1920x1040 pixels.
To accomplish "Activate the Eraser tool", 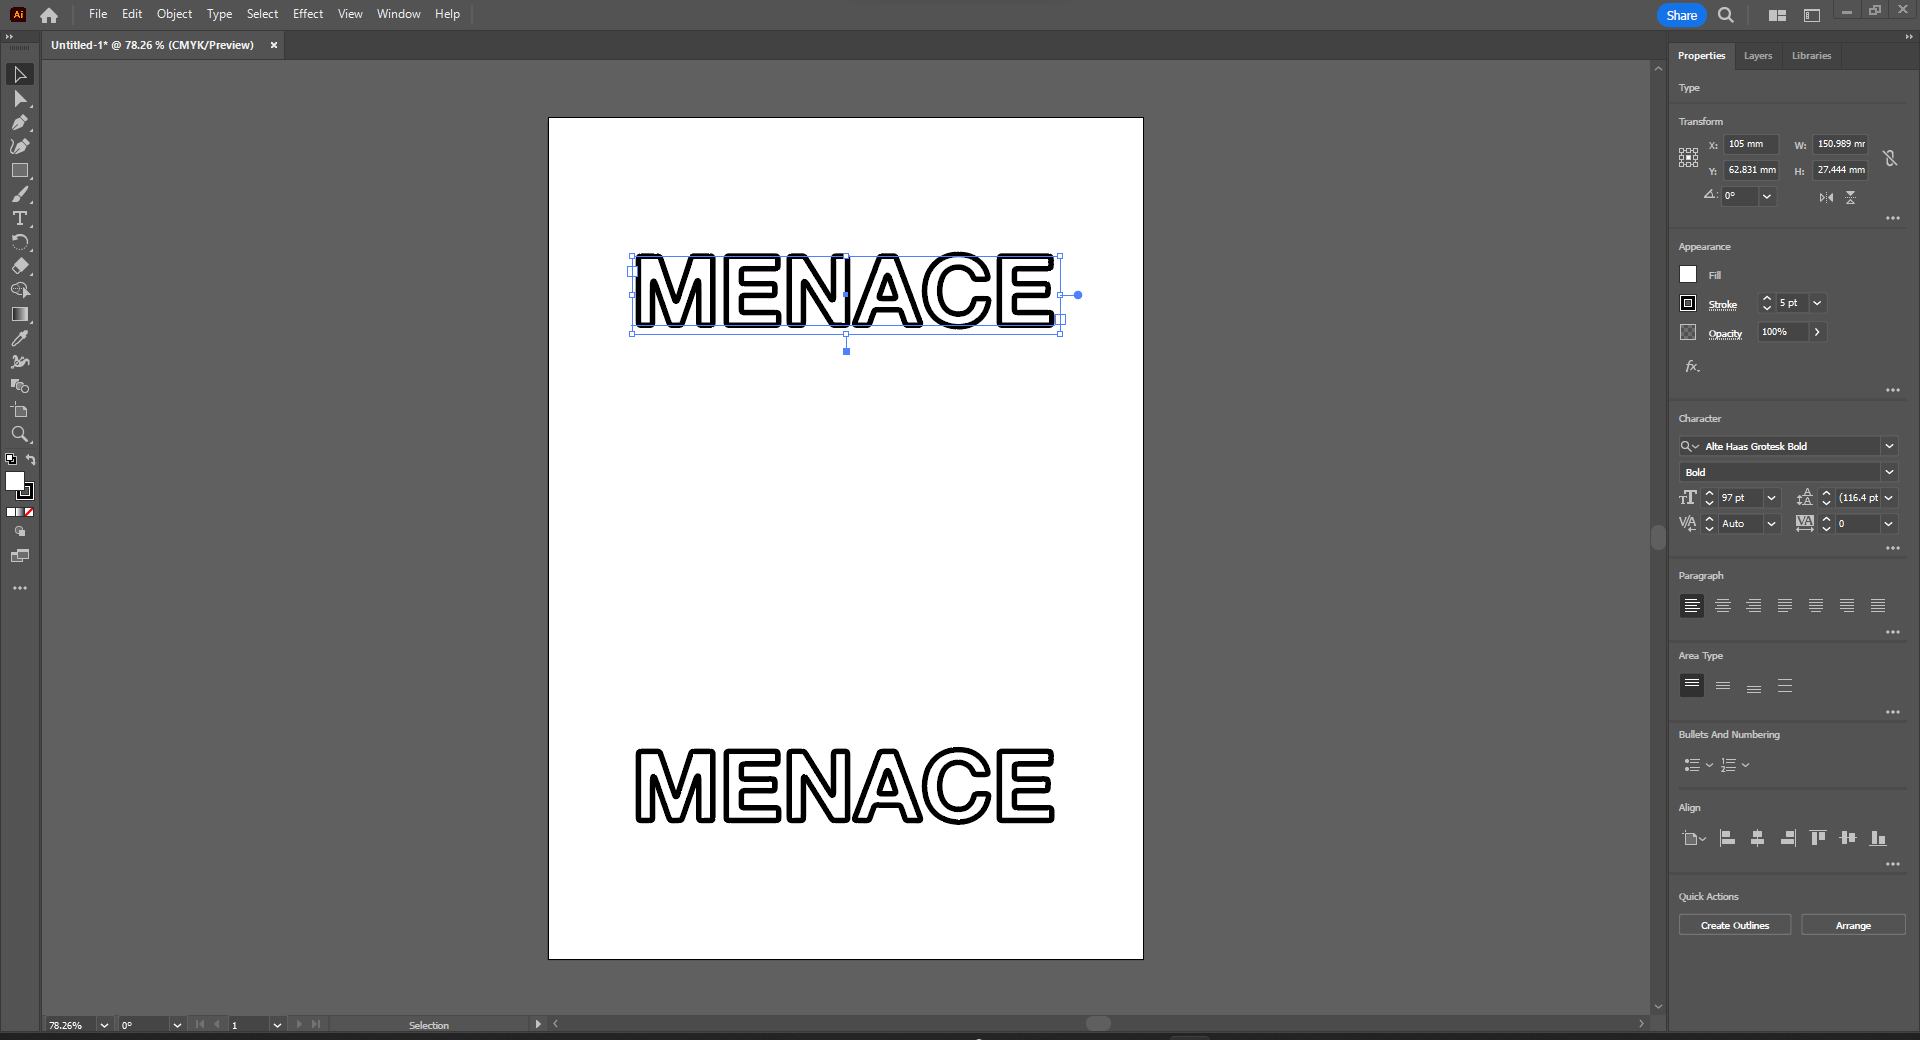I will (x=20, y=266).
